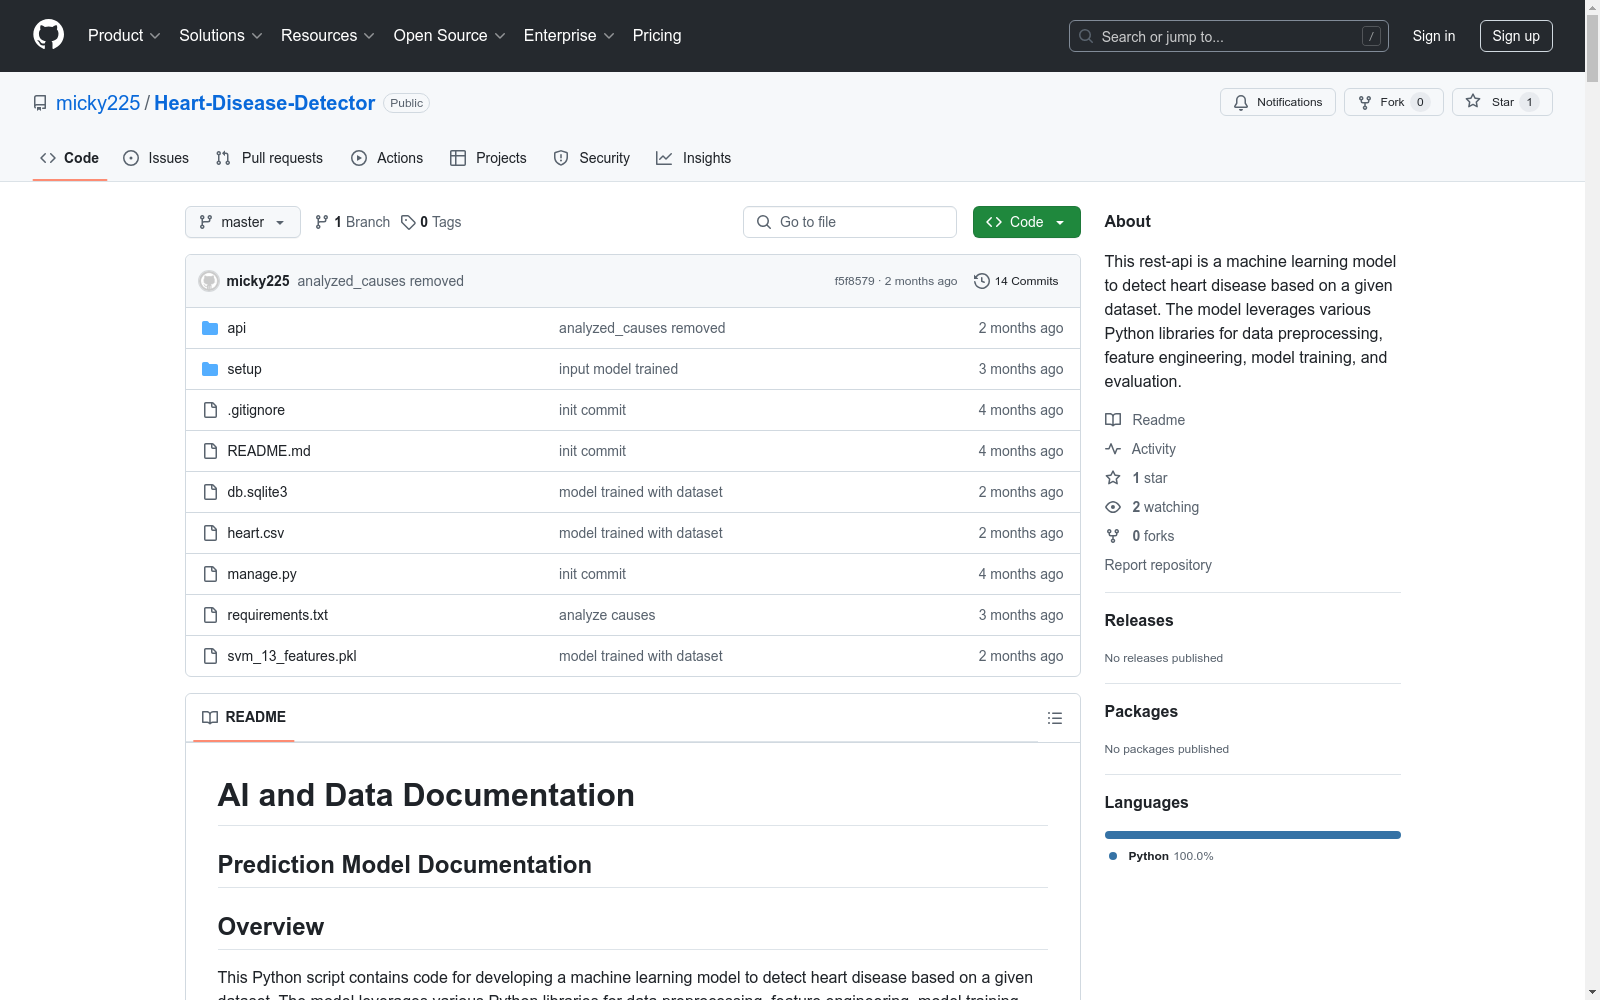1600x1000 pixels.
Task: Open the green Code dropdown
Action: click(1026, 222)
